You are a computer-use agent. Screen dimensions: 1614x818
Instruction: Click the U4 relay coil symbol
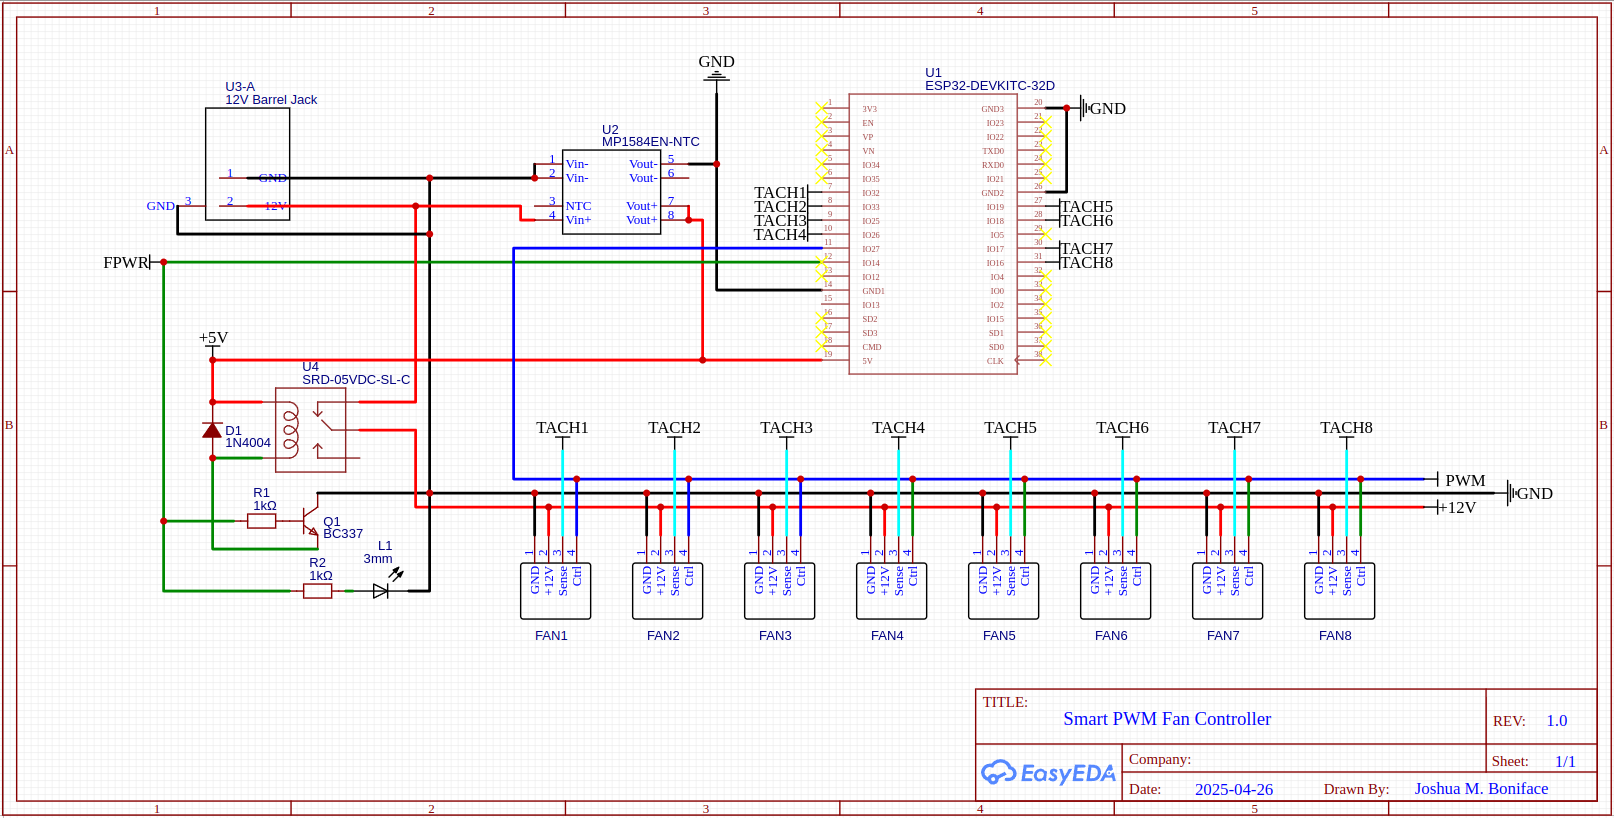290,430
